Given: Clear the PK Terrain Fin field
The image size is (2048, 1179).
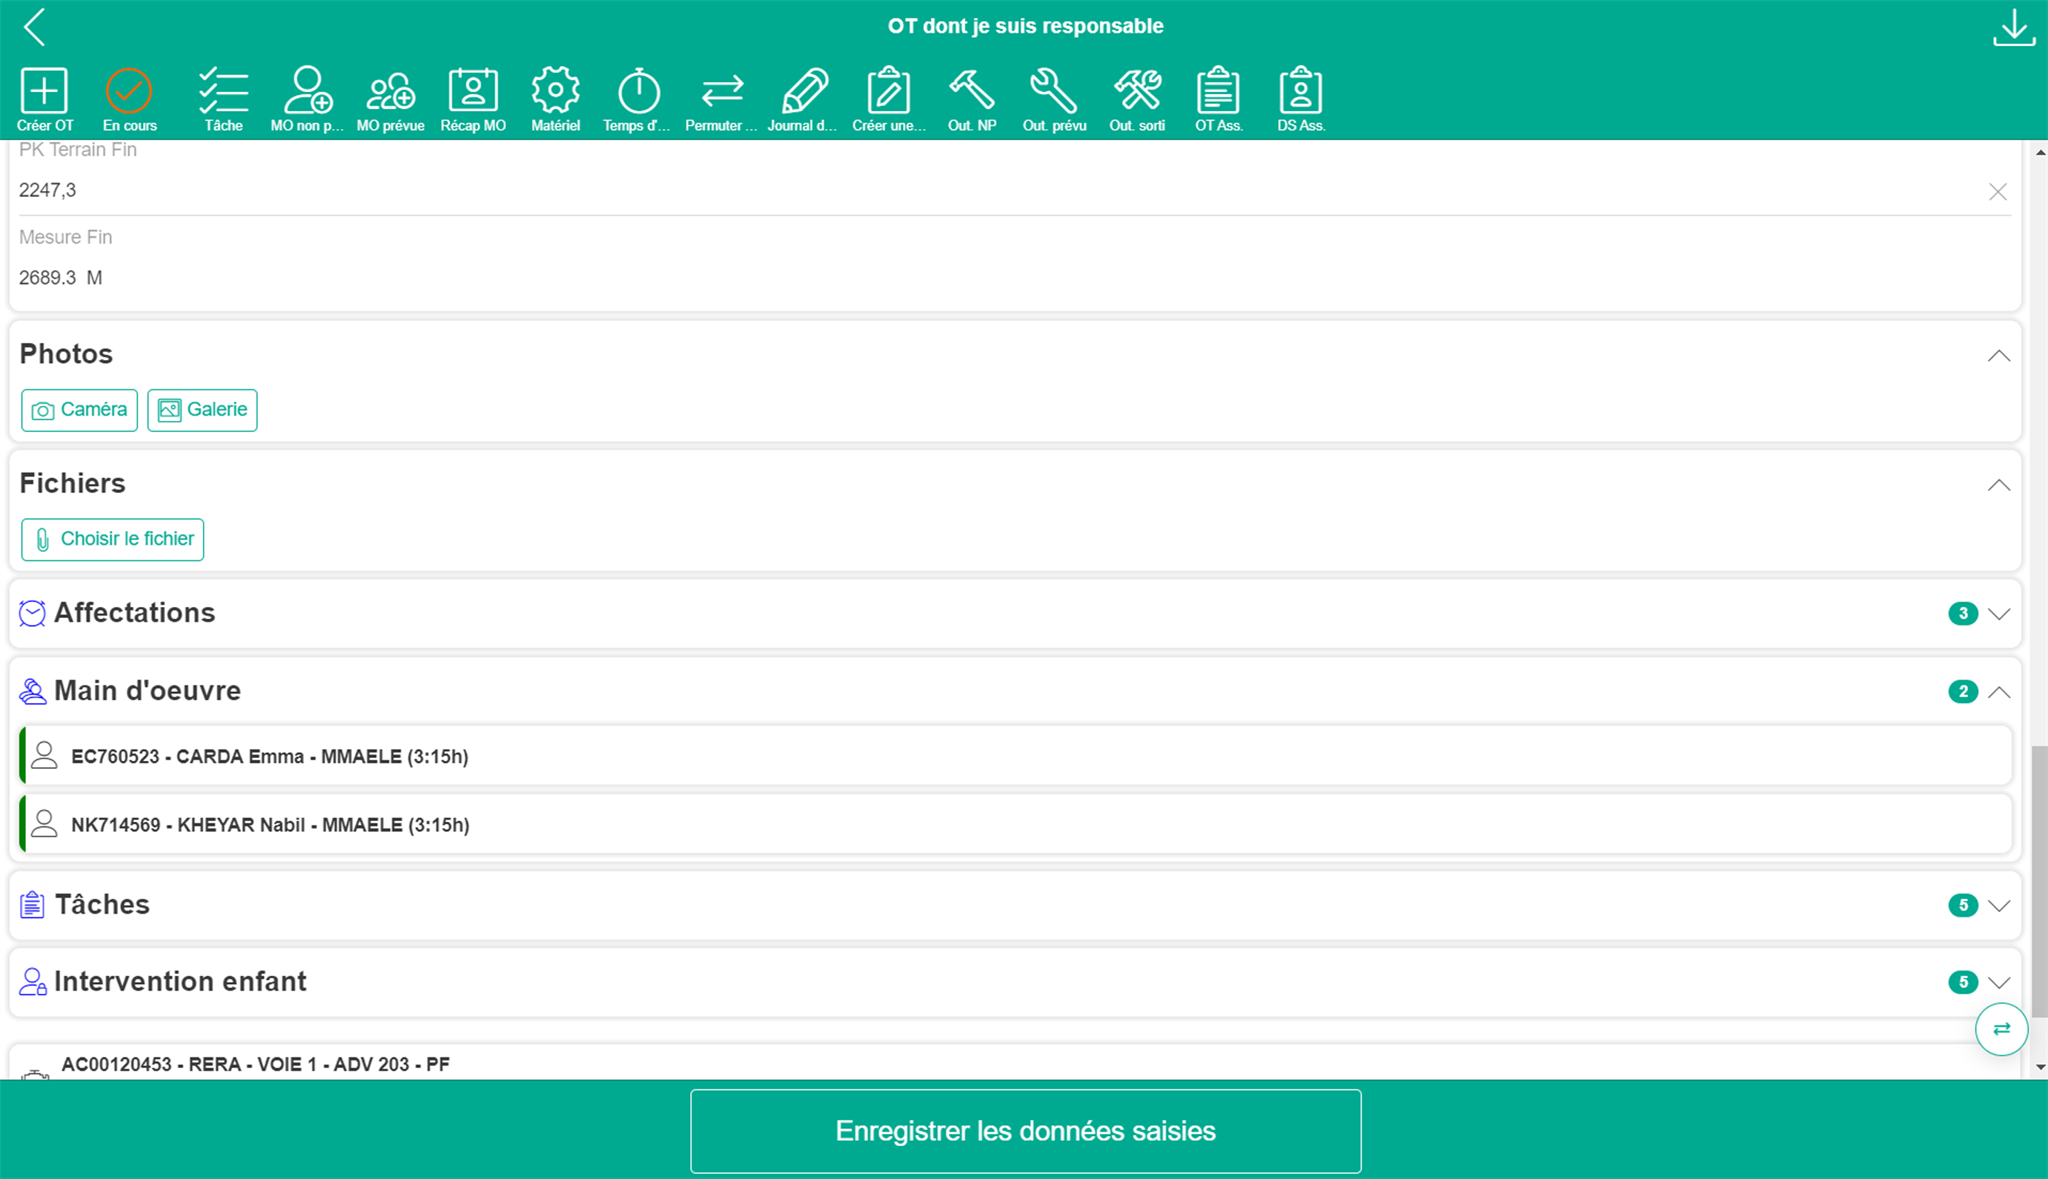Looking at the screenshot, I should 1997,192.
